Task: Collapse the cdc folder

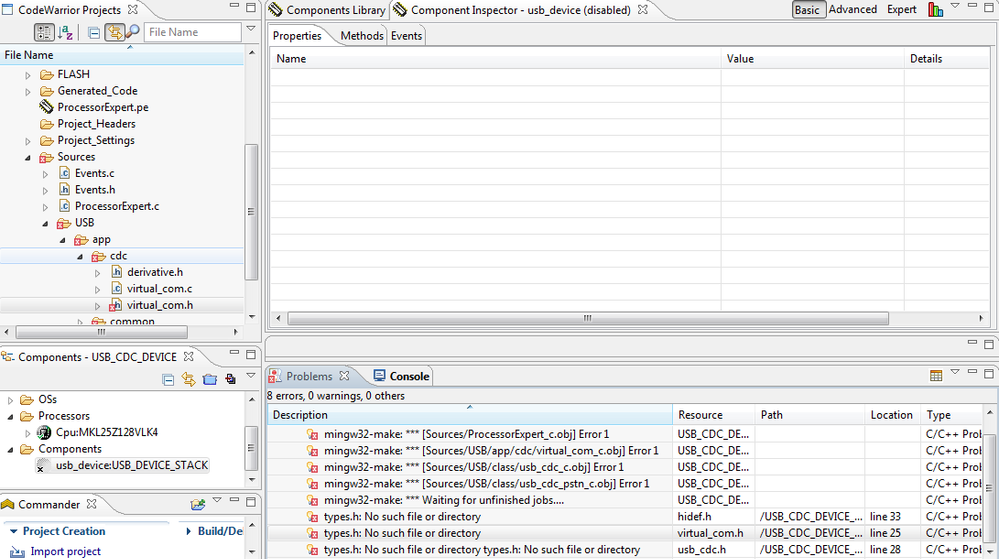Action: 80,256
